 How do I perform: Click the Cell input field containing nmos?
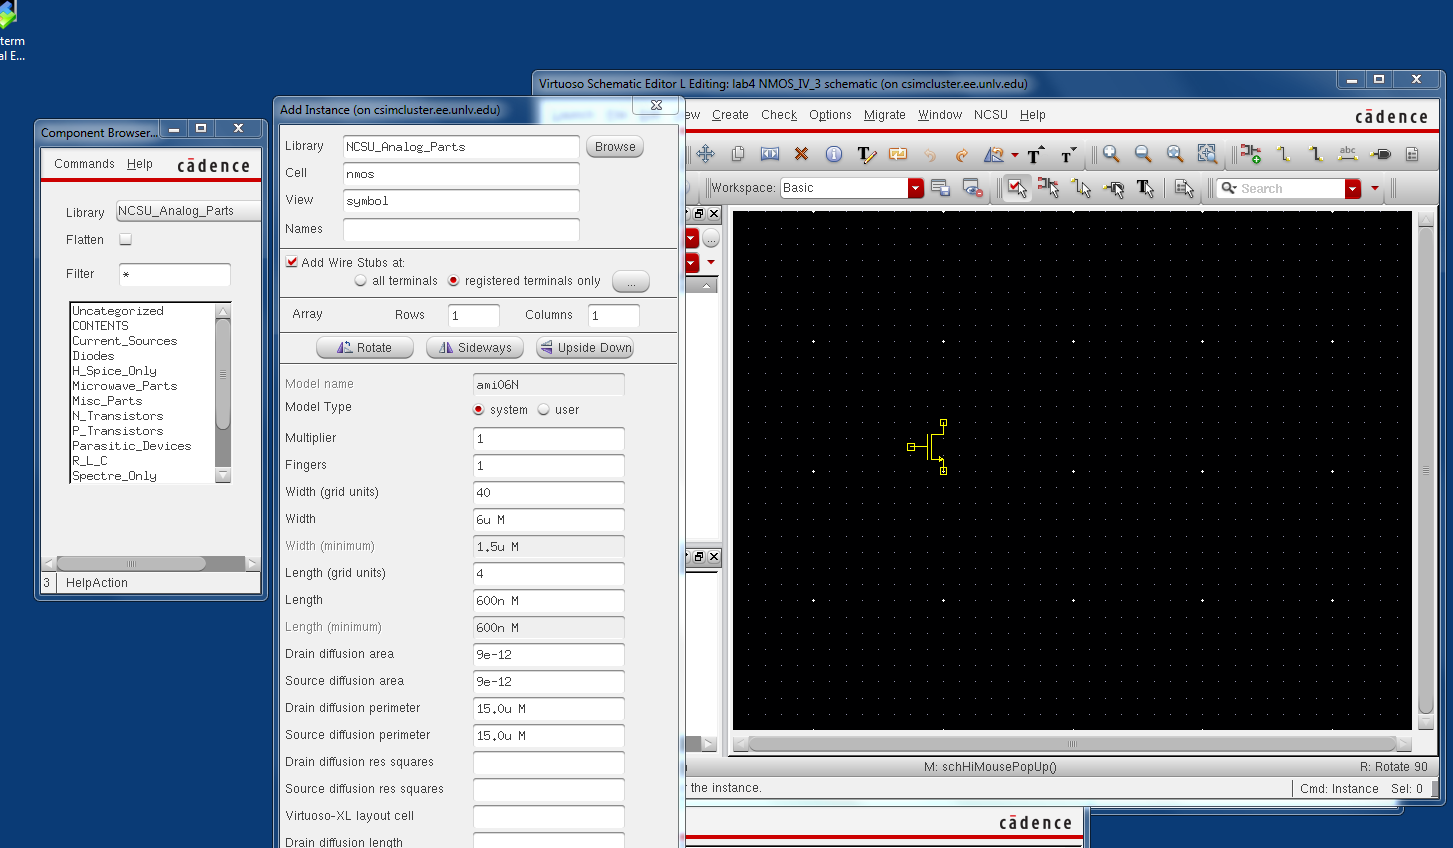pos(461,174)
